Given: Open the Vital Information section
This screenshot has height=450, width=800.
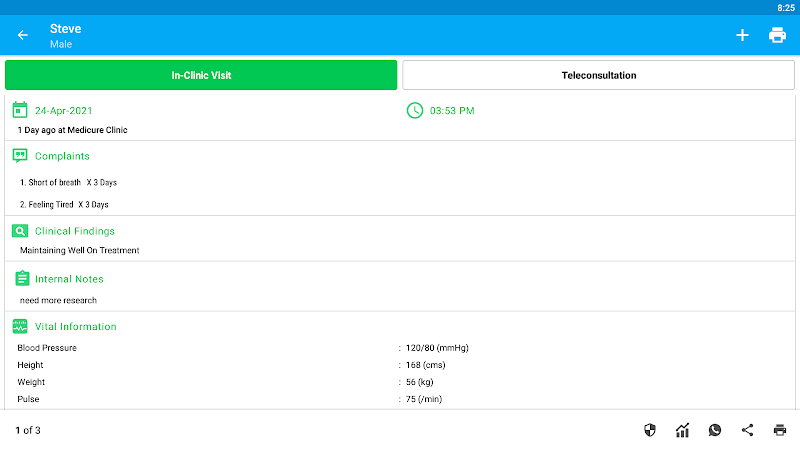Looking at the screenshot, I should (x=75, y=327).
